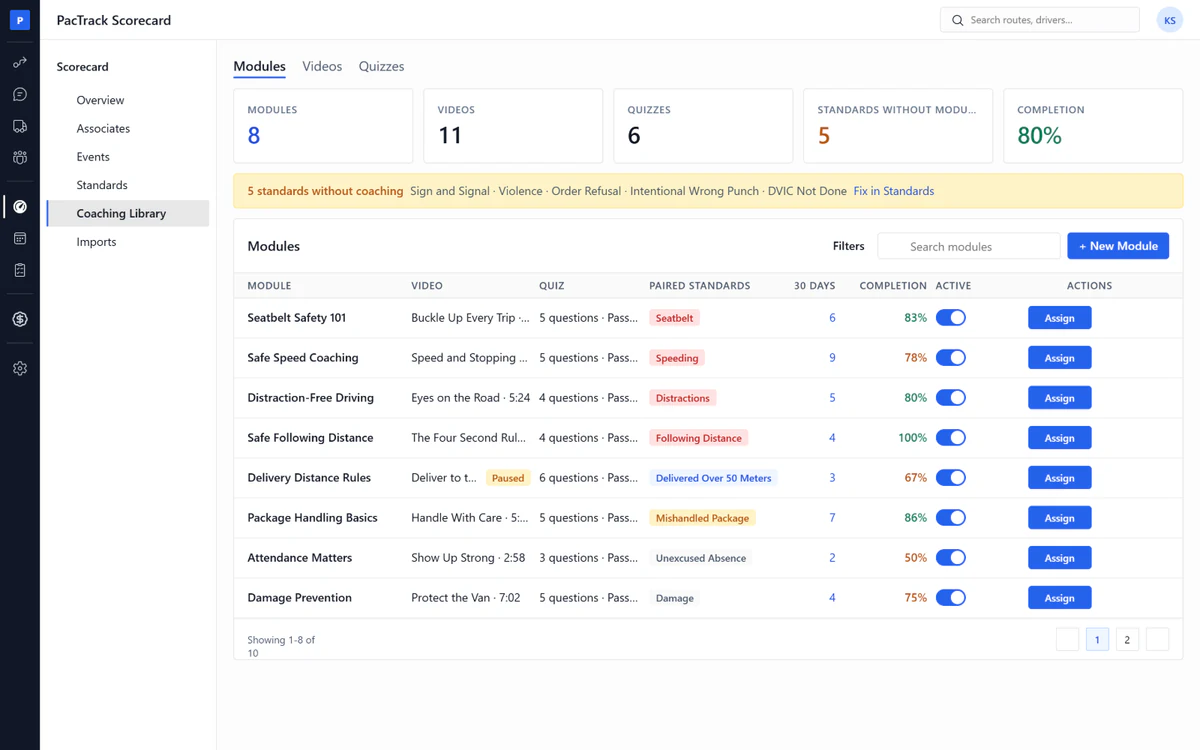Image resolution: width=1200 pixels, height=750 pixels.
Task: Sort by the Completion column header
Action: point(893,286)
